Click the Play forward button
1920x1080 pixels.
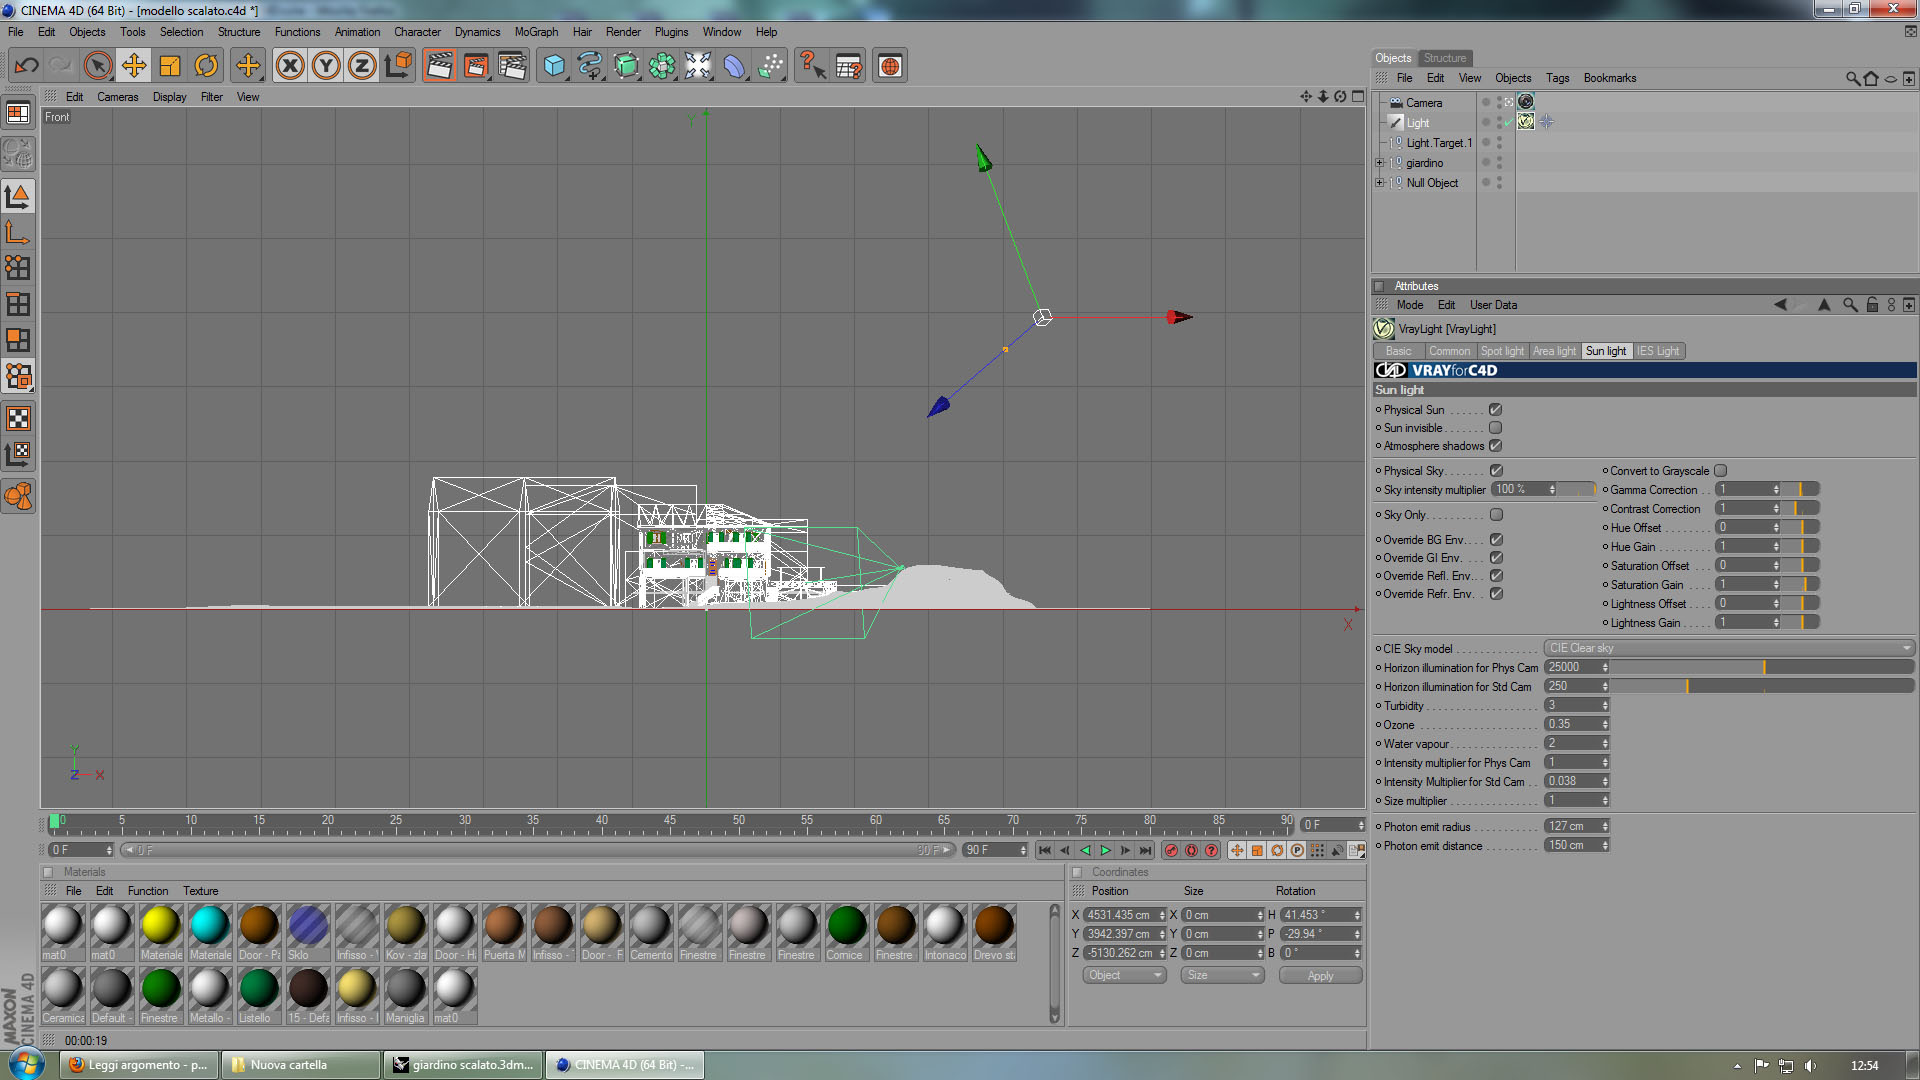(x=1105, y=850)
